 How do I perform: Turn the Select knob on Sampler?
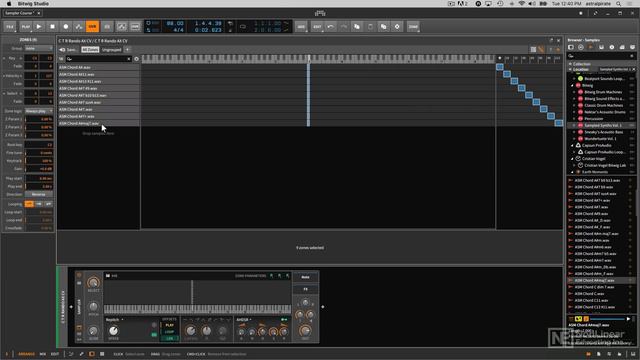93,282
